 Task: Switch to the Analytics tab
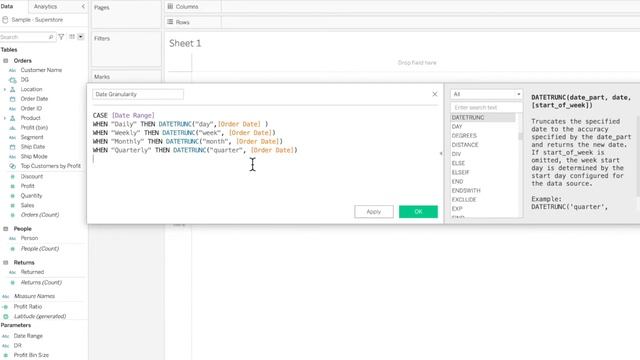coord(45,7)
